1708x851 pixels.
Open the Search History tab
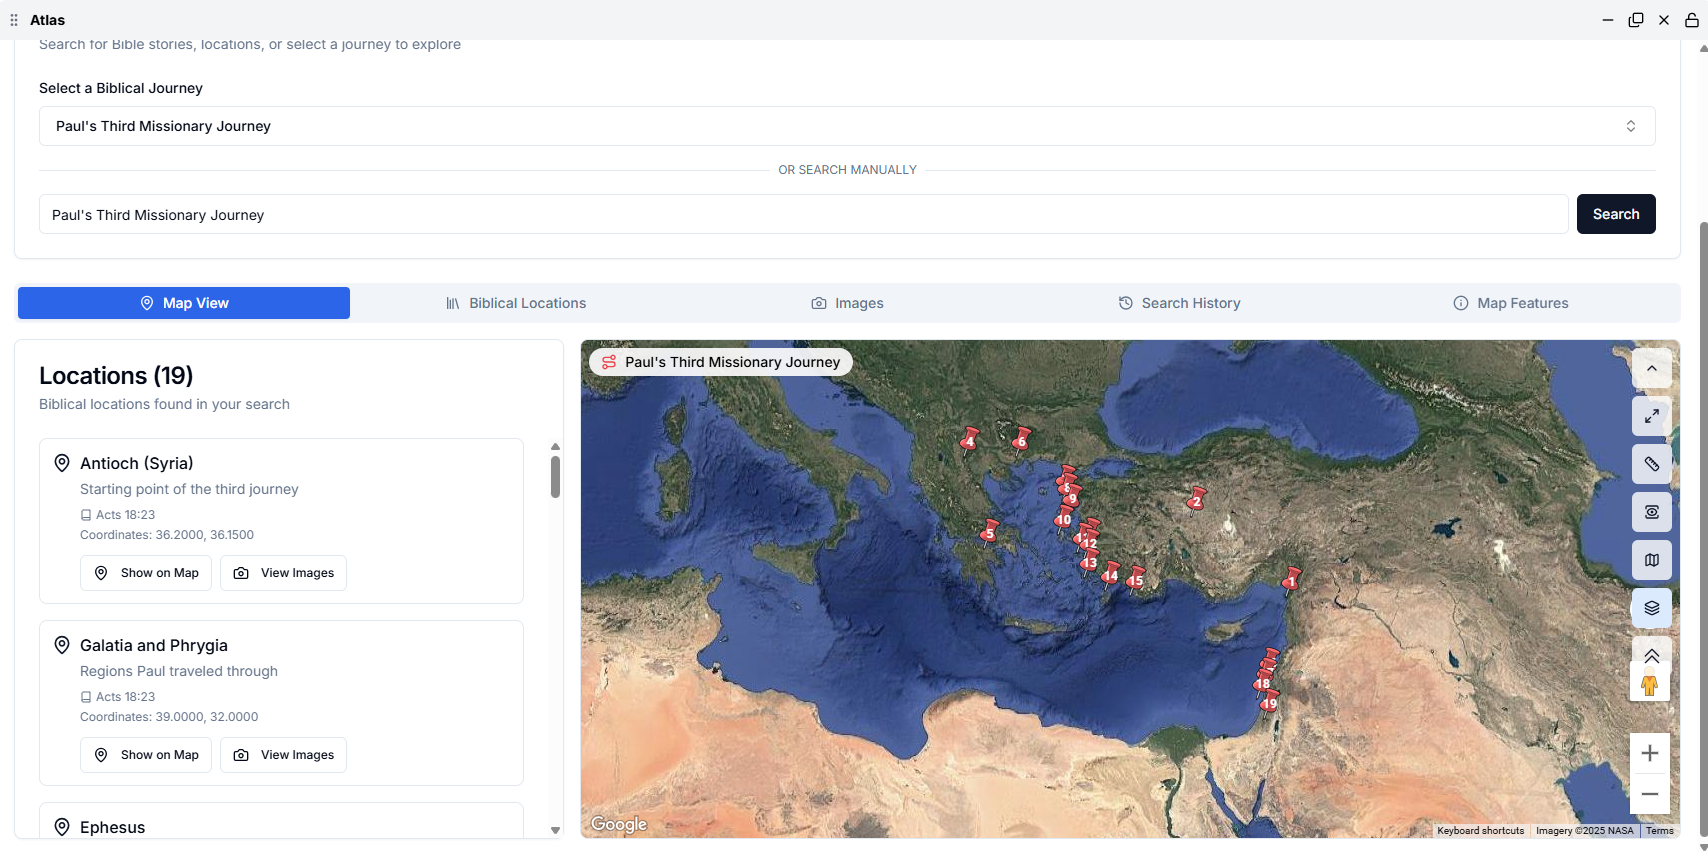[x=1180, y=303]
